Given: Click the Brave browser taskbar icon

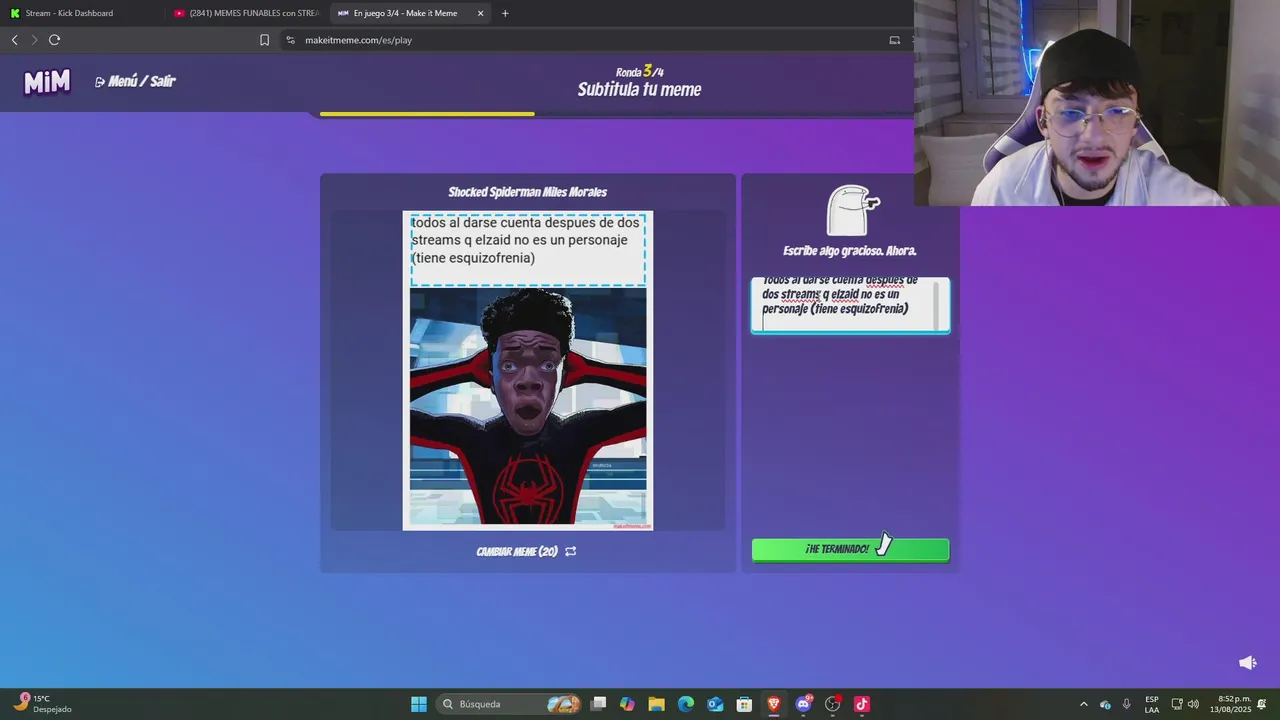Looking at the screenshot, I should (773, 704).
